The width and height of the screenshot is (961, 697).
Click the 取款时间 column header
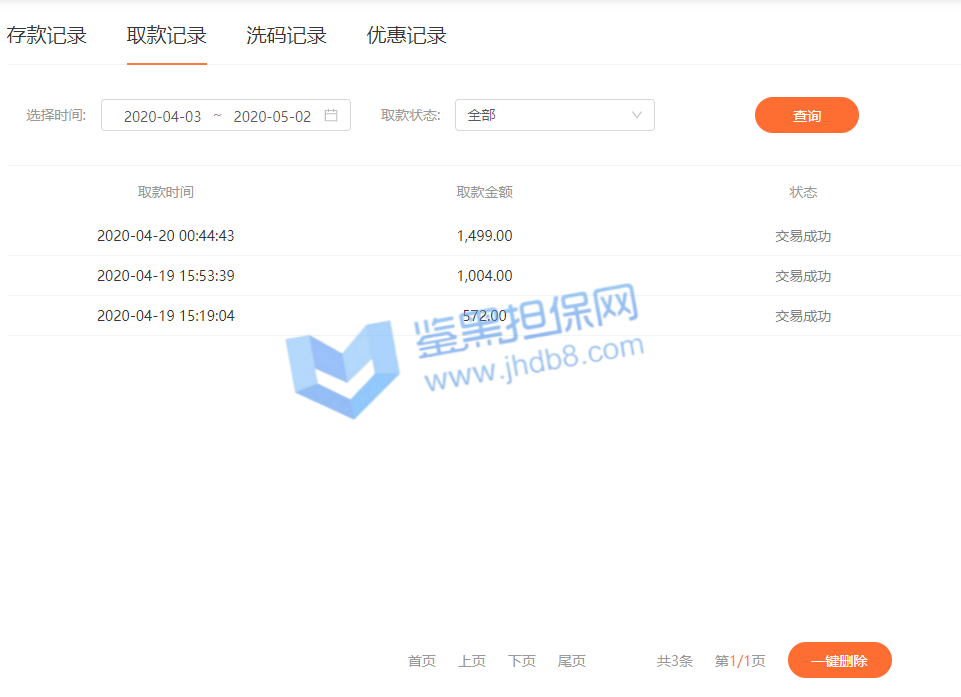[x=166, y=192]
